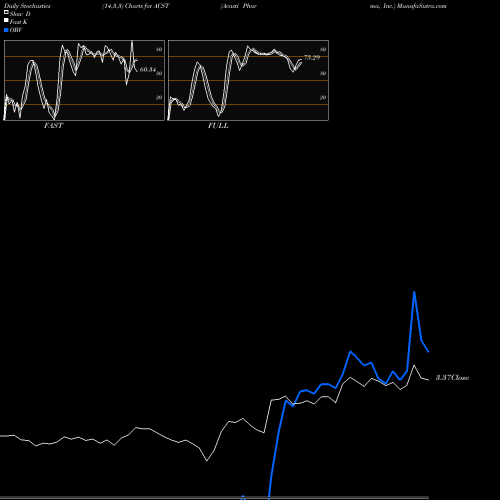This screenshot has width=500, height=500.
Task: Click the '3.37Close' price label
Action: 452,378
